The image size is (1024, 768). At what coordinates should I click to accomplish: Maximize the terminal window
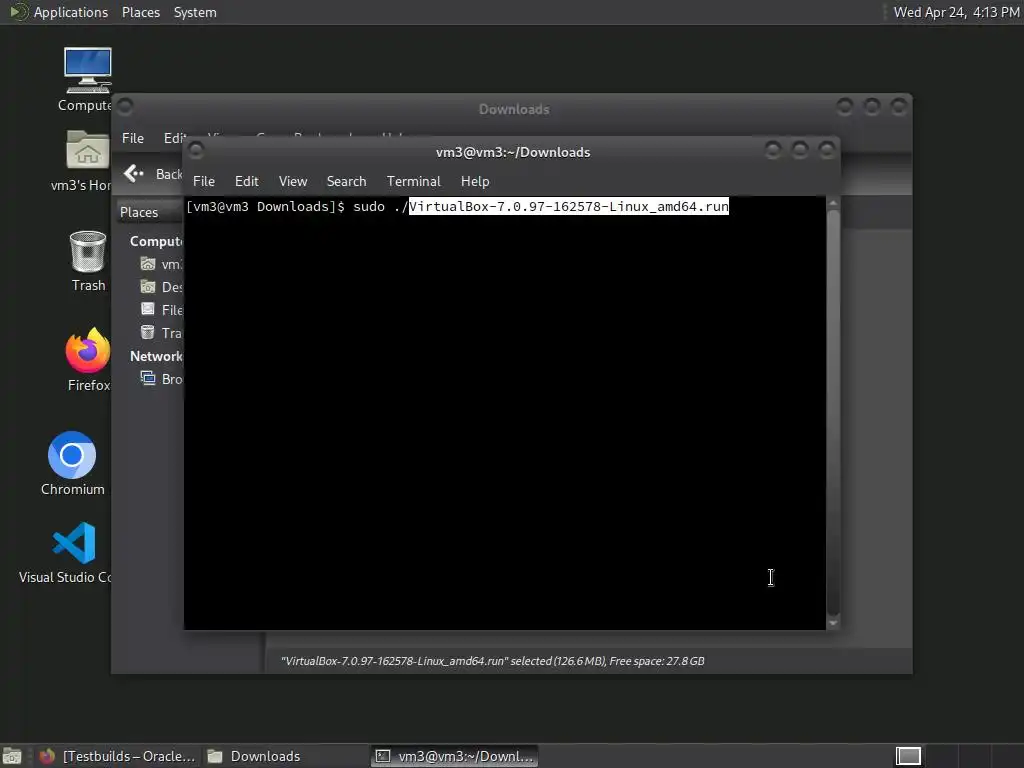pos(799,150)
